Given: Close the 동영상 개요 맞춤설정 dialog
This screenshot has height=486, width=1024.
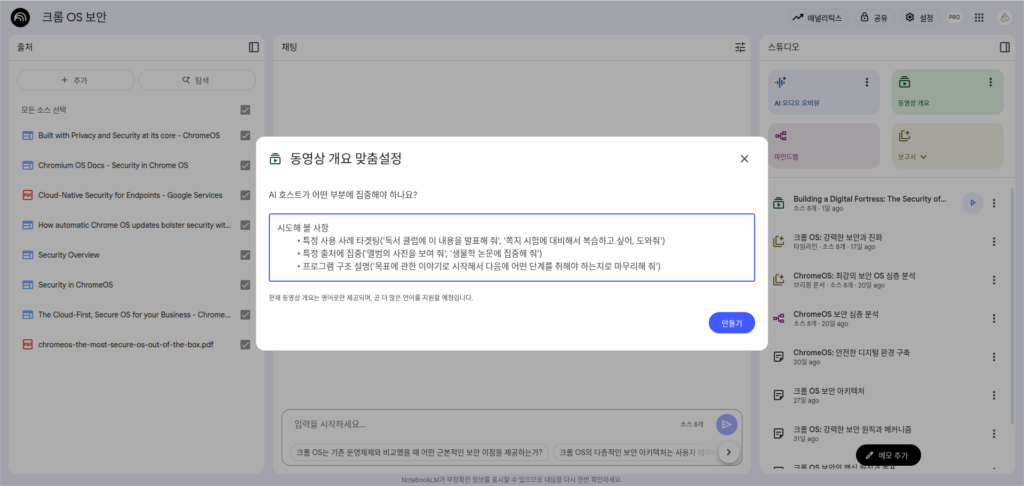Looking at the screenshot, I should coord(744,159).
